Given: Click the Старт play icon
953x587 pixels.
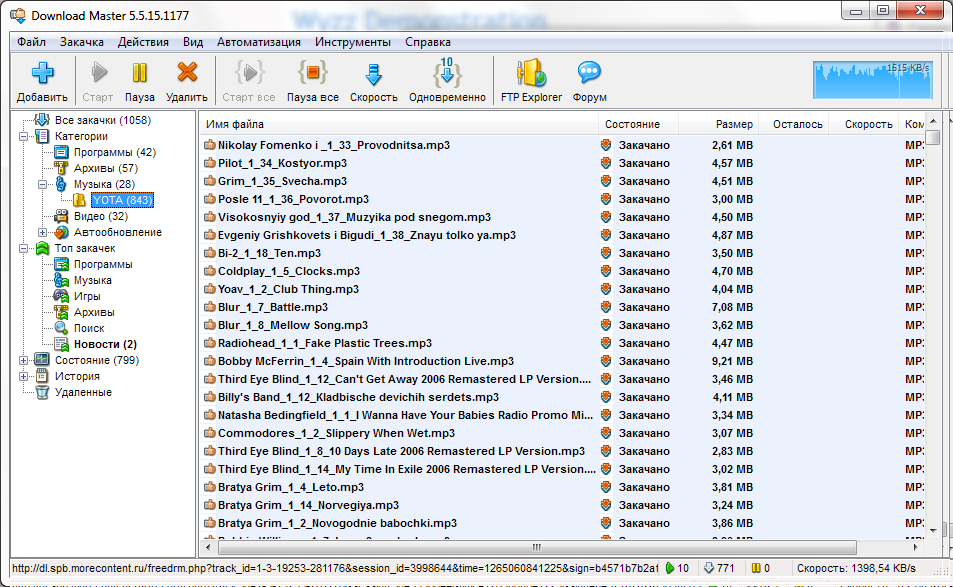Looking at the screenshot, I should click(98, 73).
